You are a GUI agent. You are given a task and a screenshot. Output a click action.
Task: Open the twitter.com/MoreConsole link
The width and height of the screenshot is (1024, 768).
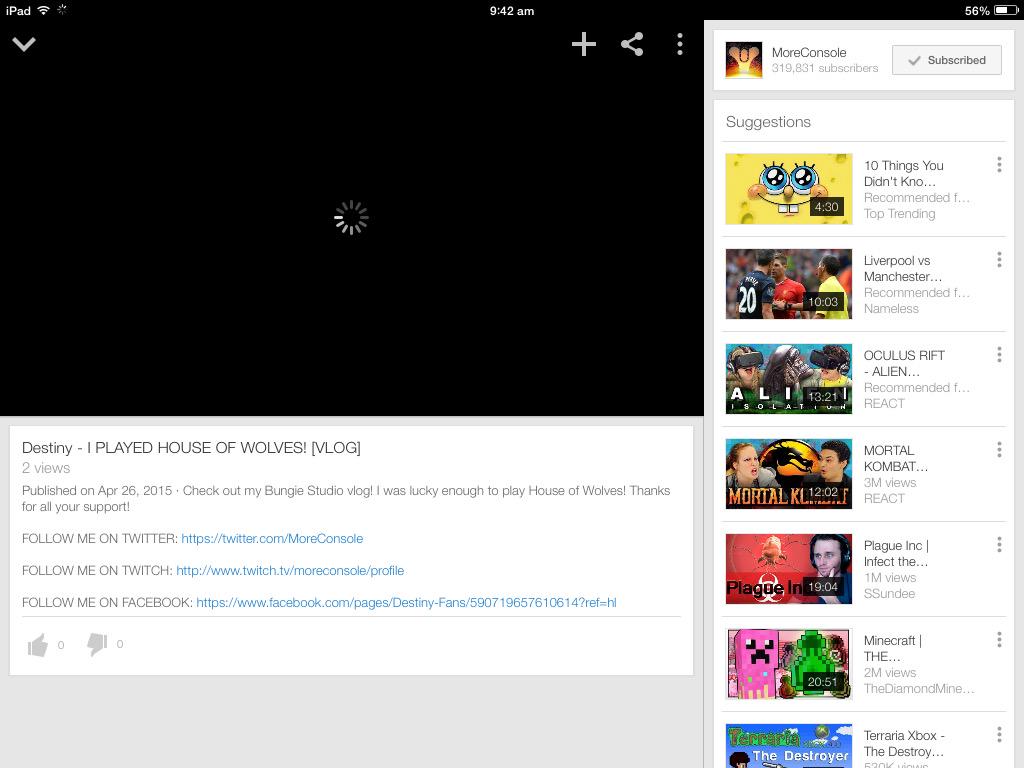[272, 539]
